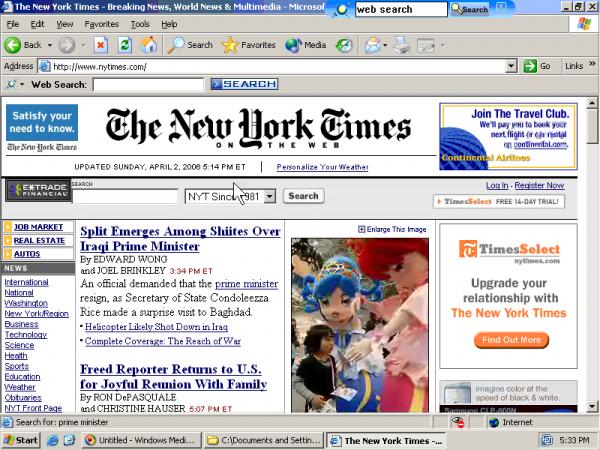The image size is (600, 450).
Task: Open Personalize Your Weather link
Action: (322, 167)
